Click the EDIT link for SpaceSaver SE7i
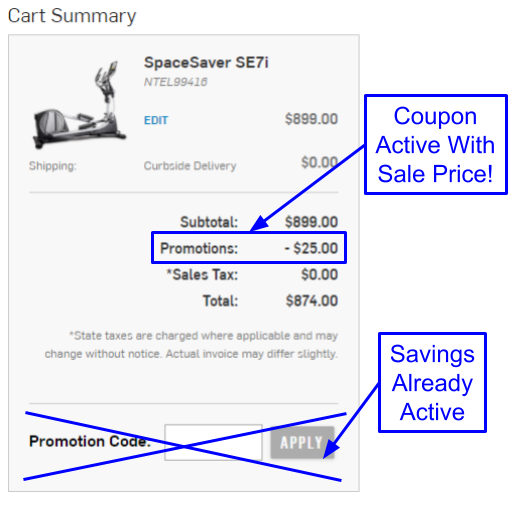 156,120
